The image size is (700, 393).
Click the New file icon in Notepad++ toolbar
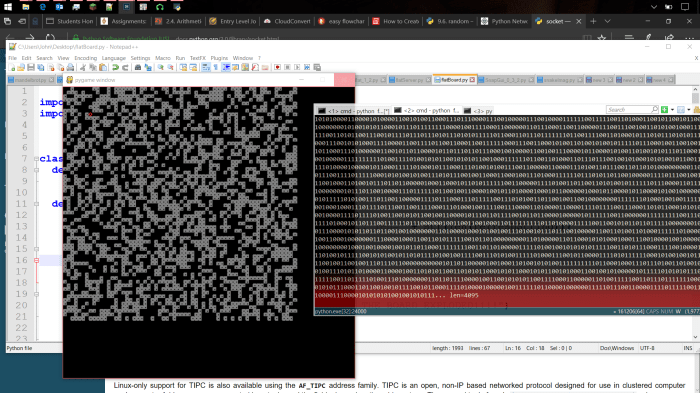pyautogui.click(x=12, y=67)
